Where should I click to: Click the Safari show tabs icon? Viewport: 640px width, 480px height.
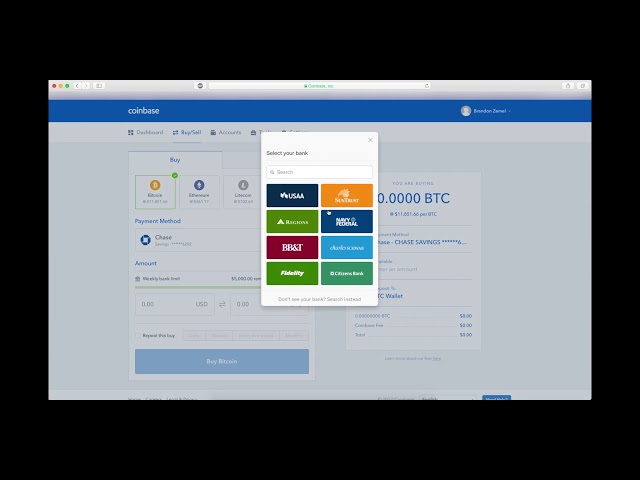[582, 86]
